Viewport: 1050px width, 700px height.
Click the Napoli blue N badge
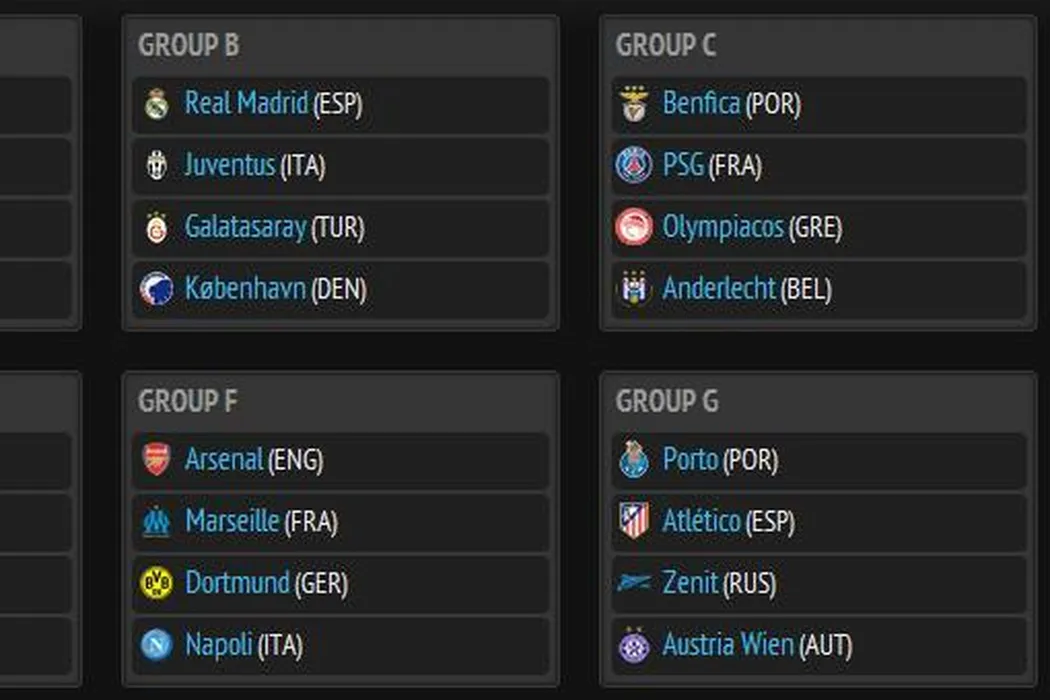tap(157, 645)
